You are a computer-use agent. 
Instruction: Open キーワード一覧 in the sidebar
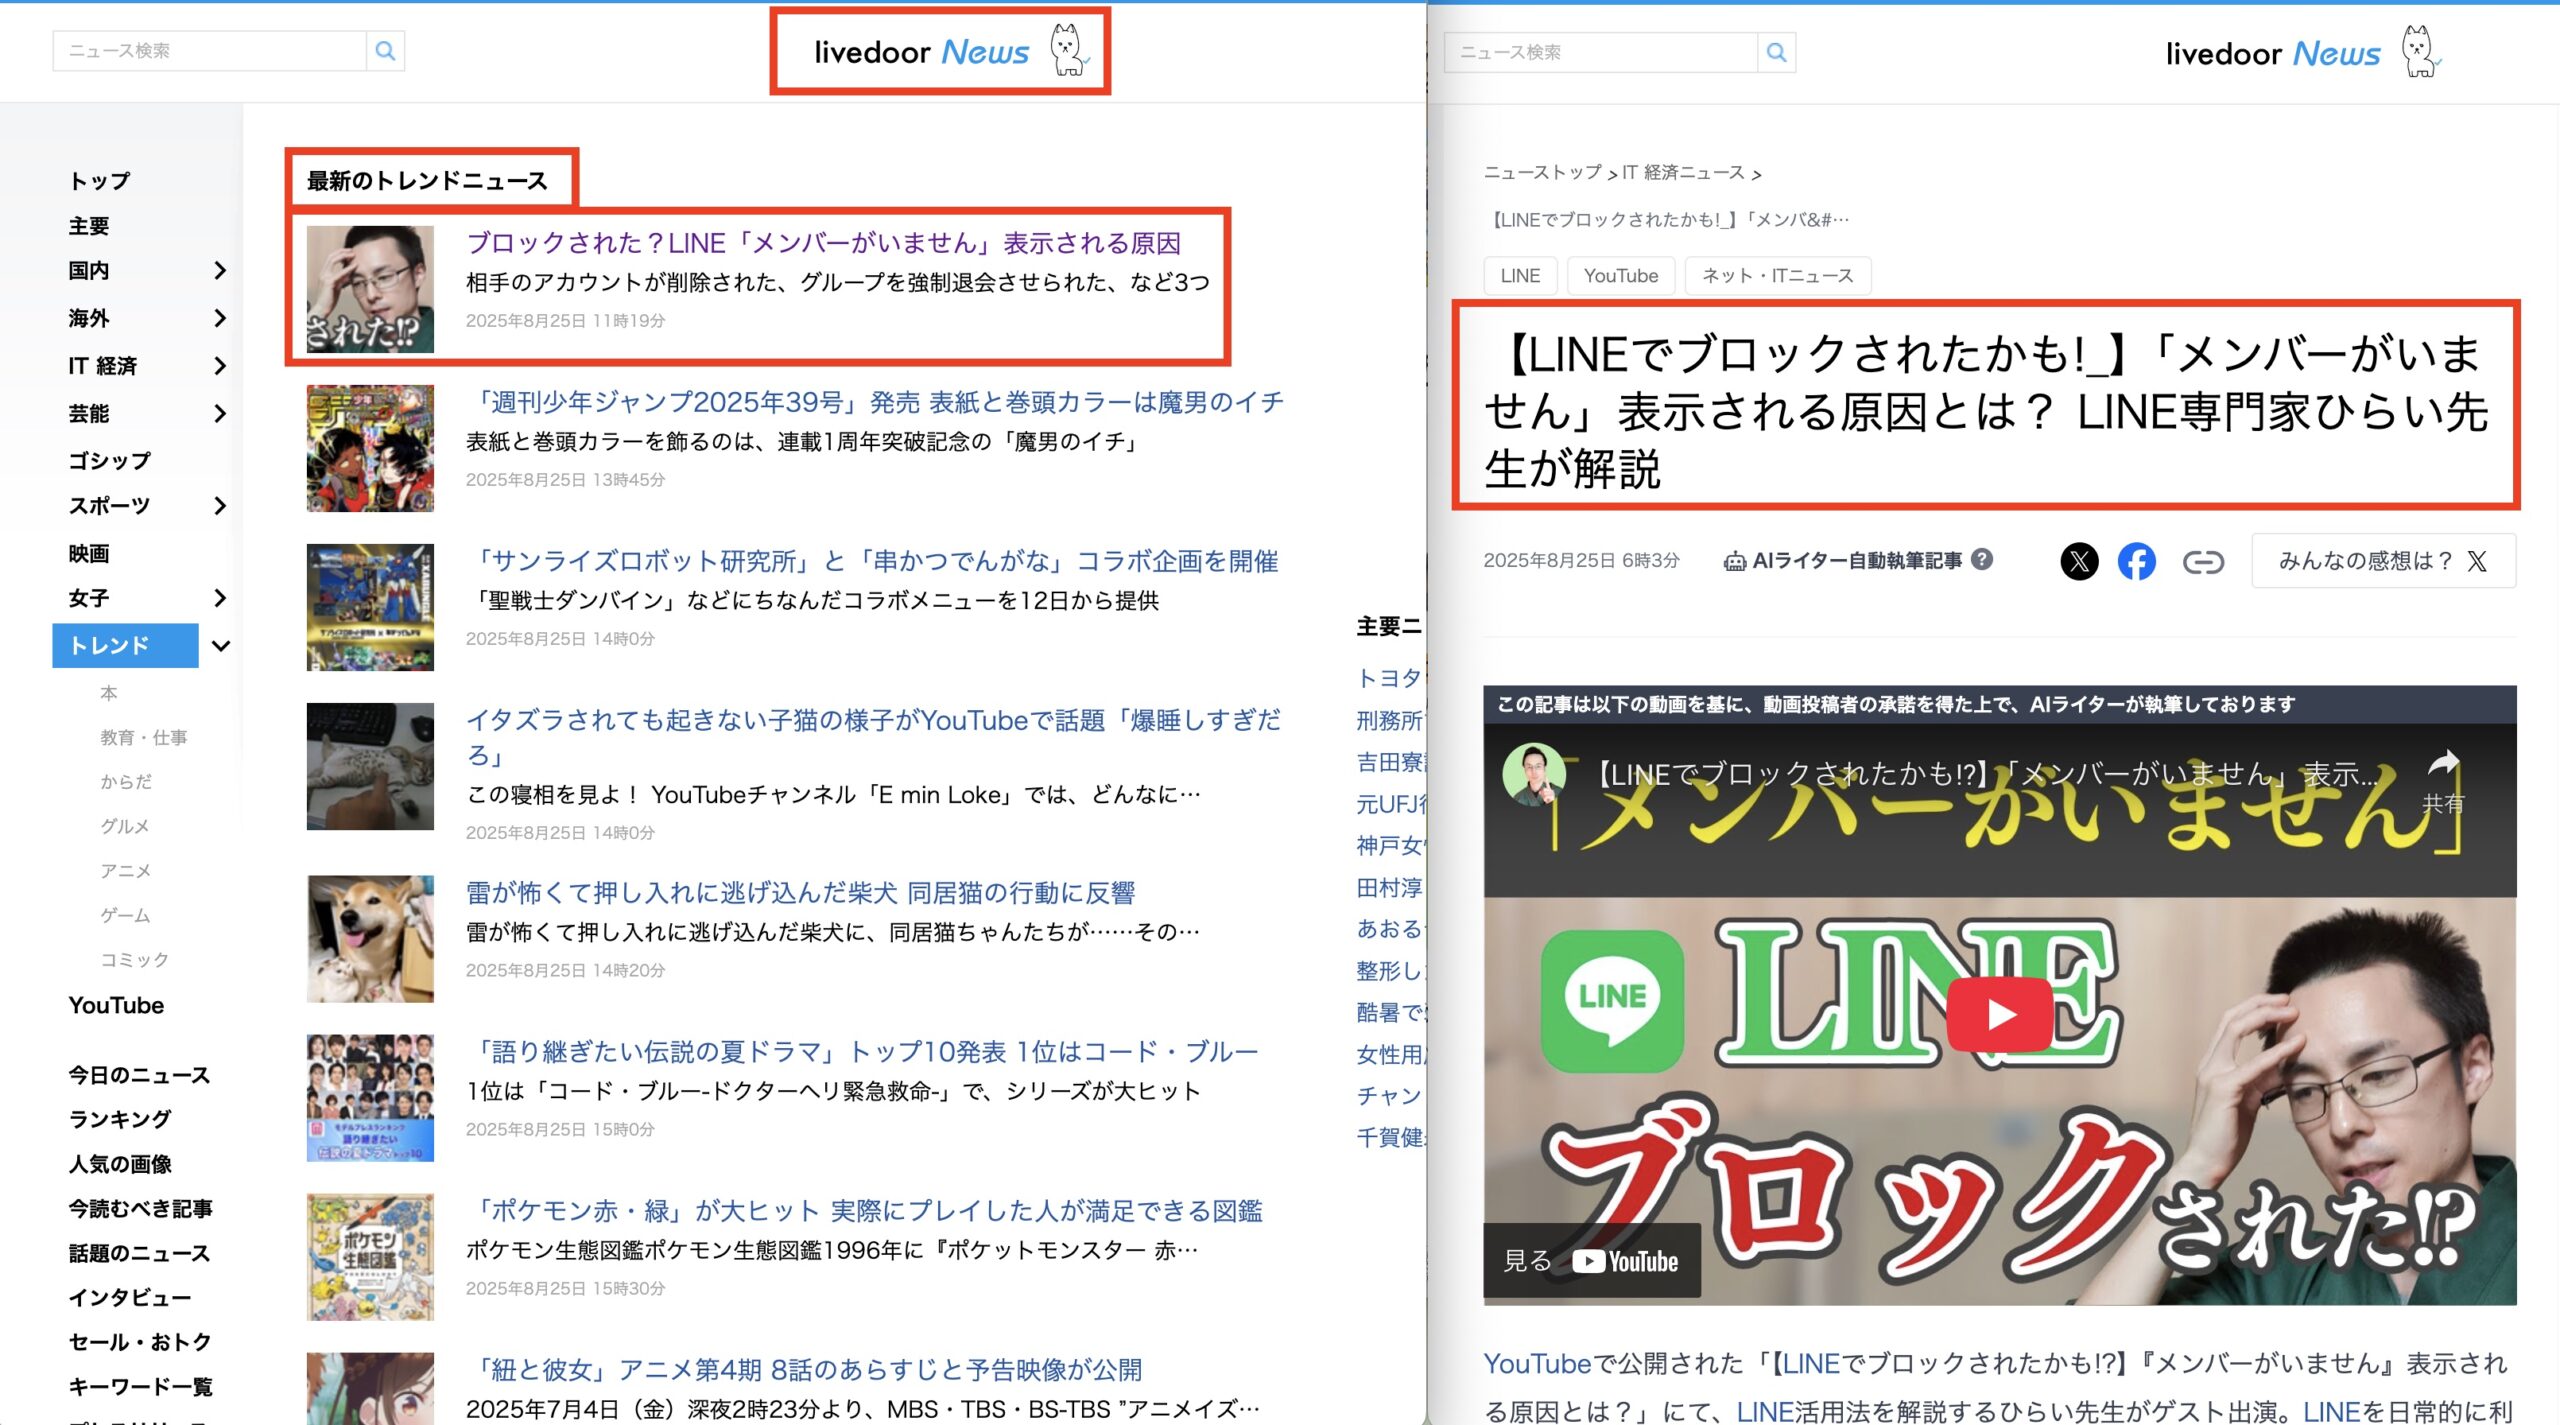[x=140, y=1386]
